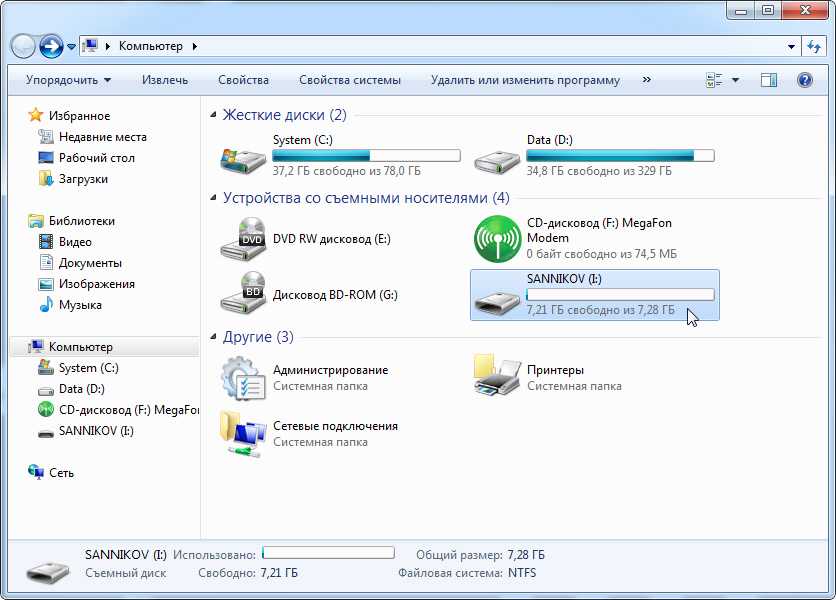
Task: Open Загрузки in the sidebar
Action: pos(83,179)
